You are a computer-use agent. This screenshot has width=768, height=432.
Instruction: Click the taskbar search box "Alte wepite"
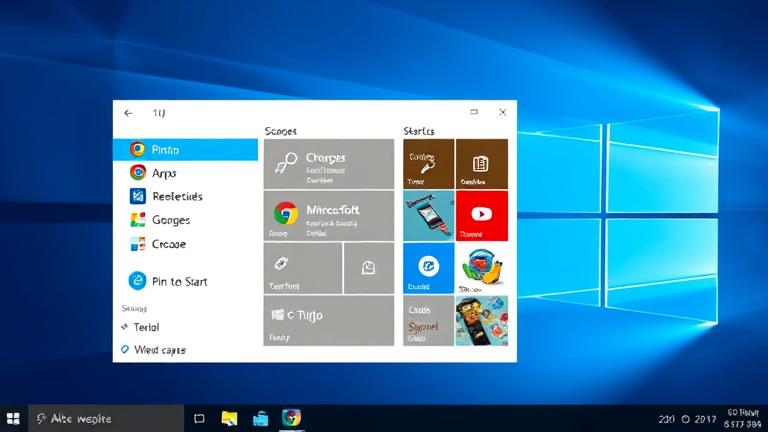click(106, 418)
